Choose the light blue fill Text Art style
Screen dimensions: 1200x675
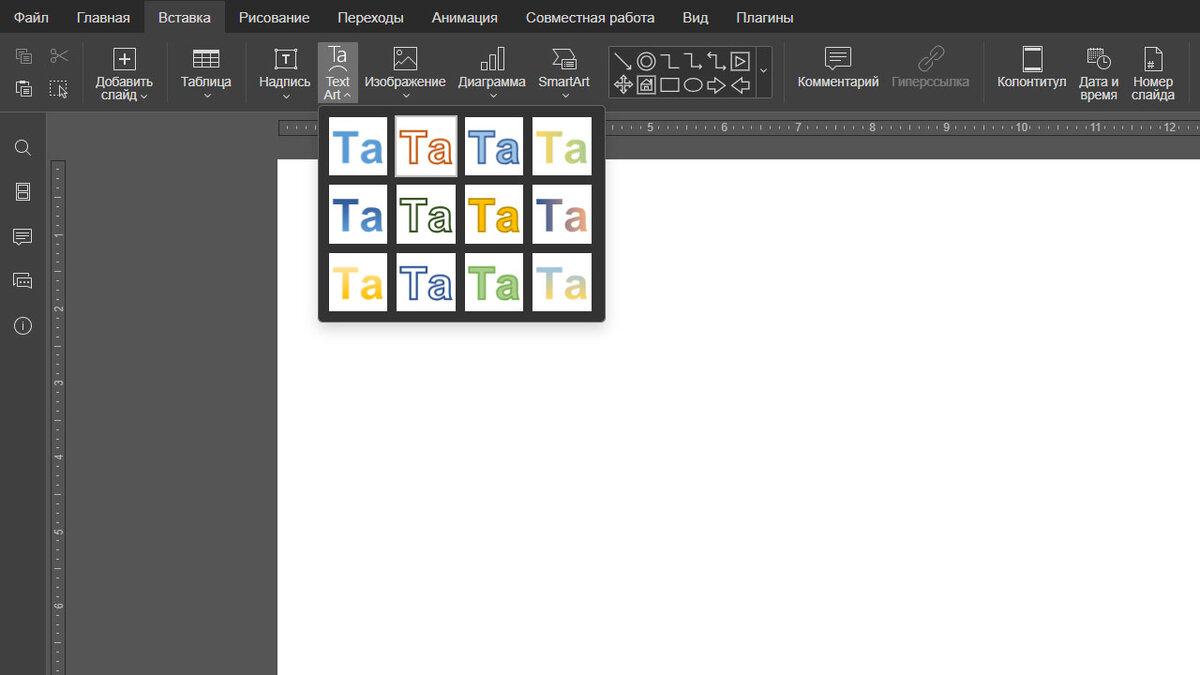tap(358, 147)
